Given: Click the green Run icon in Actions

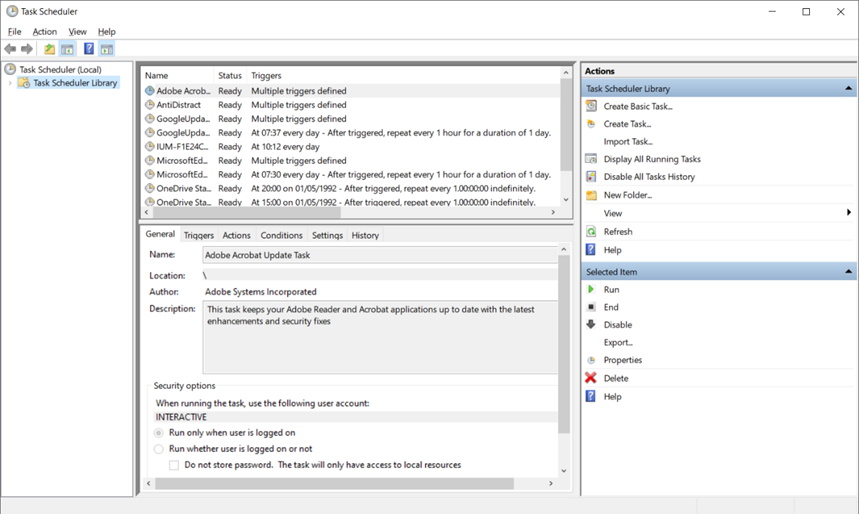Looking at the screenshot, I should point(591,289).
